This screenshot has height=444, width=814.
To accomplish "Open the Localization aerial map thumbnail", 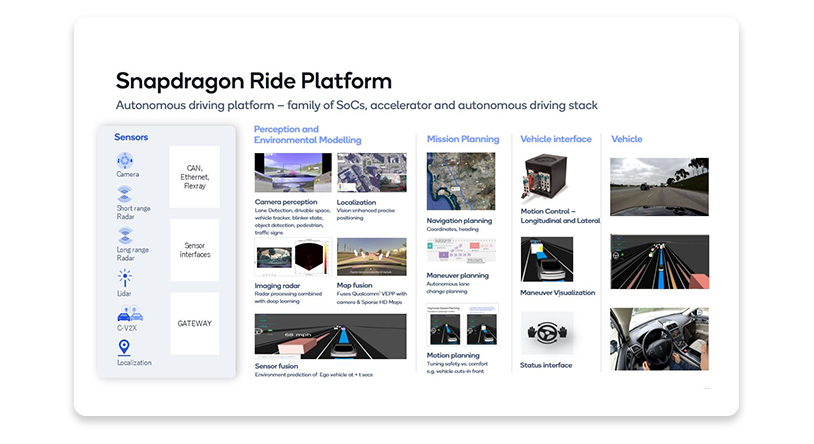I will pos(372,173).
